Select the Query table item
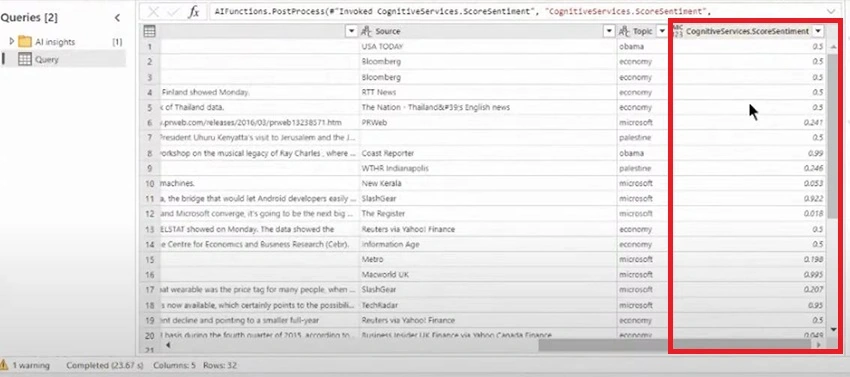This screenshot has width=850, height=377. (47, 60)
